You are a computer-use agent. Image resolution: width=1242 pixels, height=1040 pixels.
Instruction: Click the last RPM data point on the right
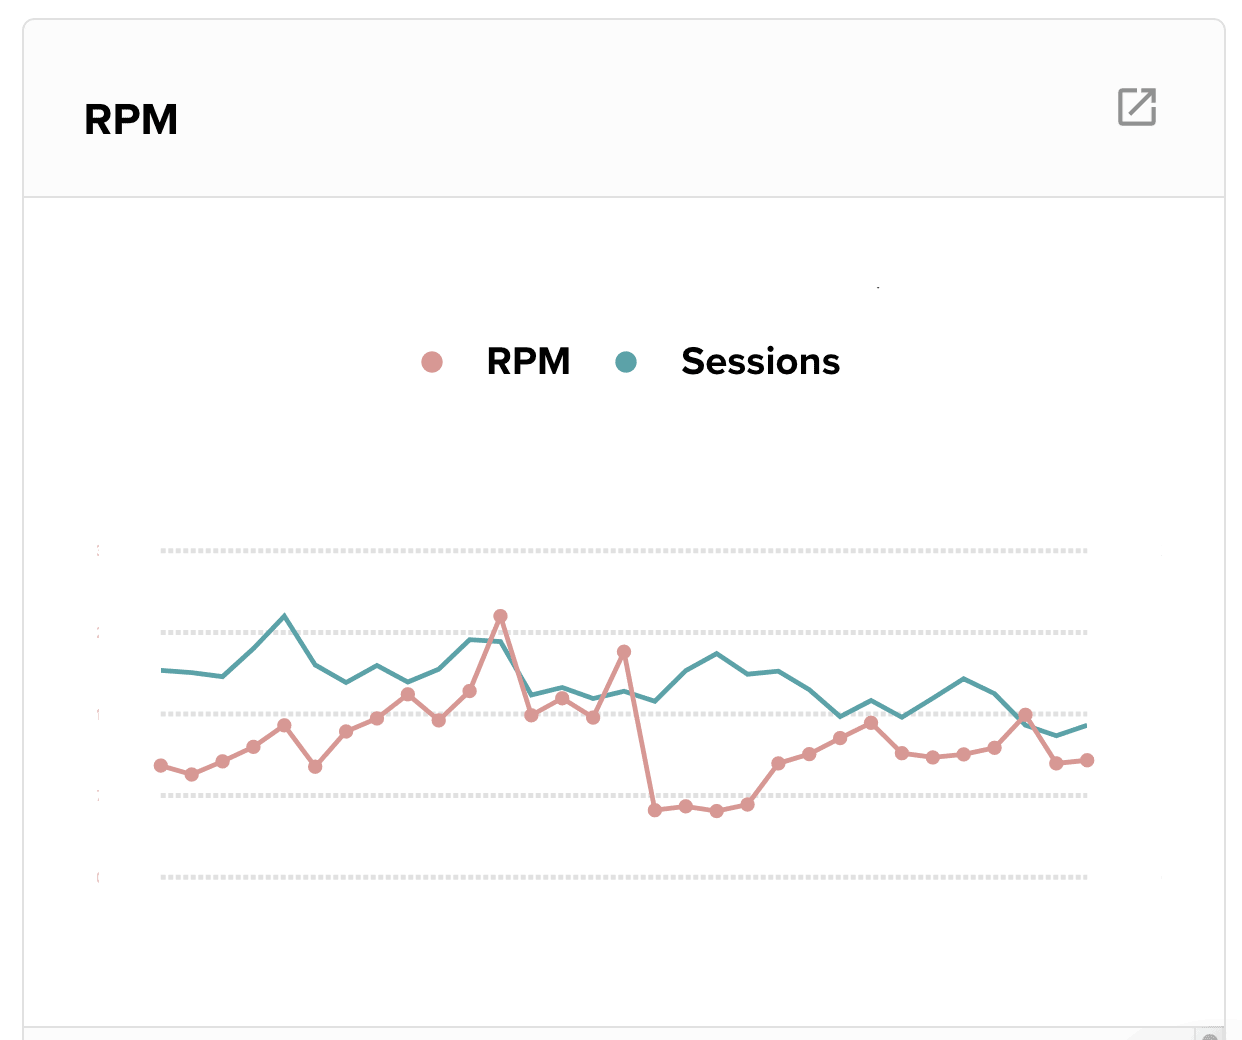tap(1086, 760)
